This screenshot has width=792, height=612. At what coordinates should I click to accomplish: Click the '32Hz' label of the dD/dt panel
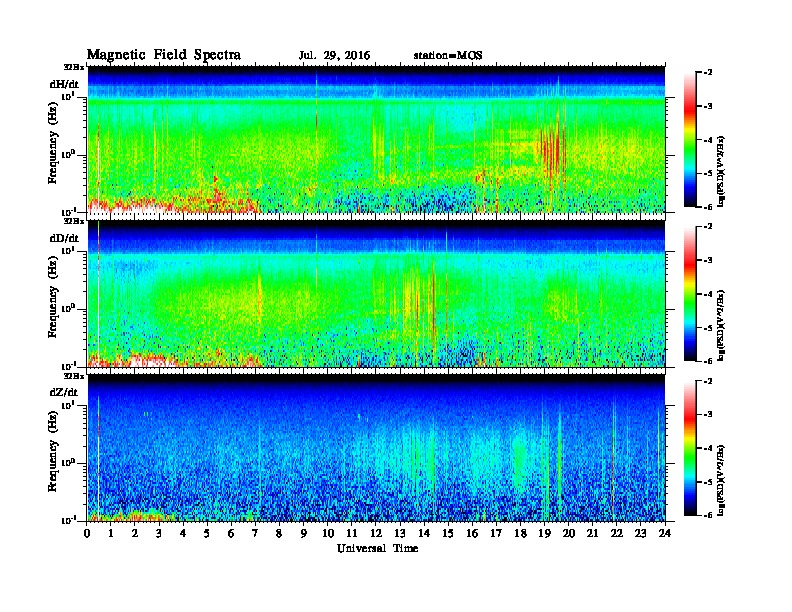[73, 221]
